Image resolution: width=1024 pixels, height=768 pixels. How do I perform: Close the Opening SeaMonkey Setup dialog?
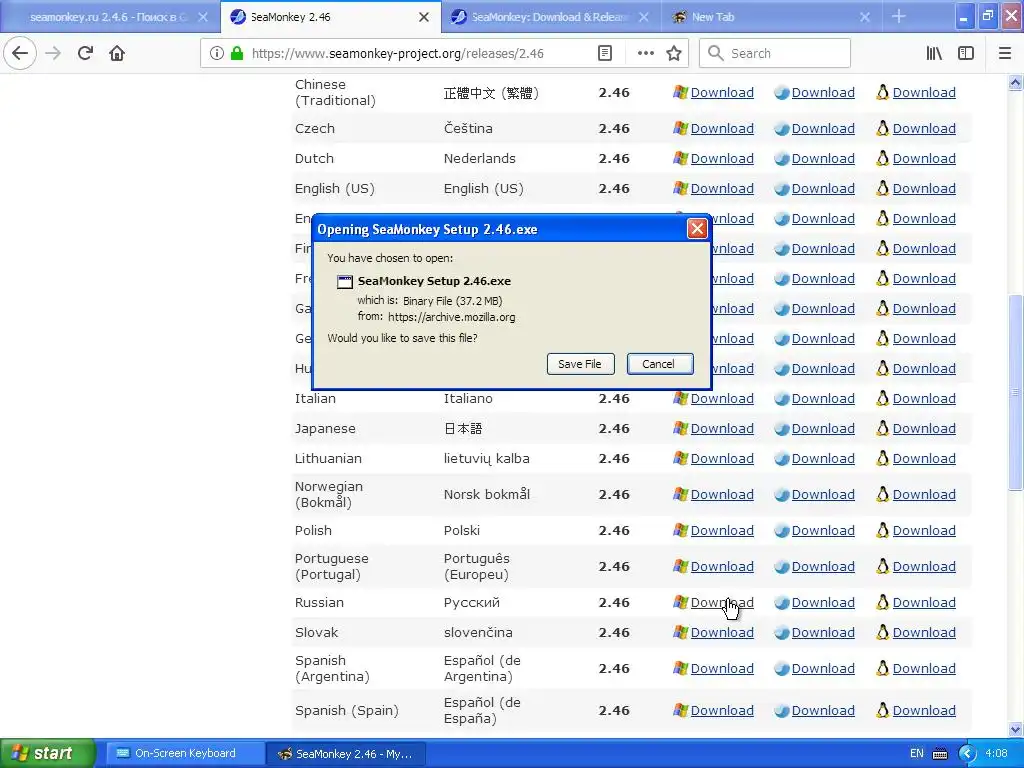[x=697, y=229]
